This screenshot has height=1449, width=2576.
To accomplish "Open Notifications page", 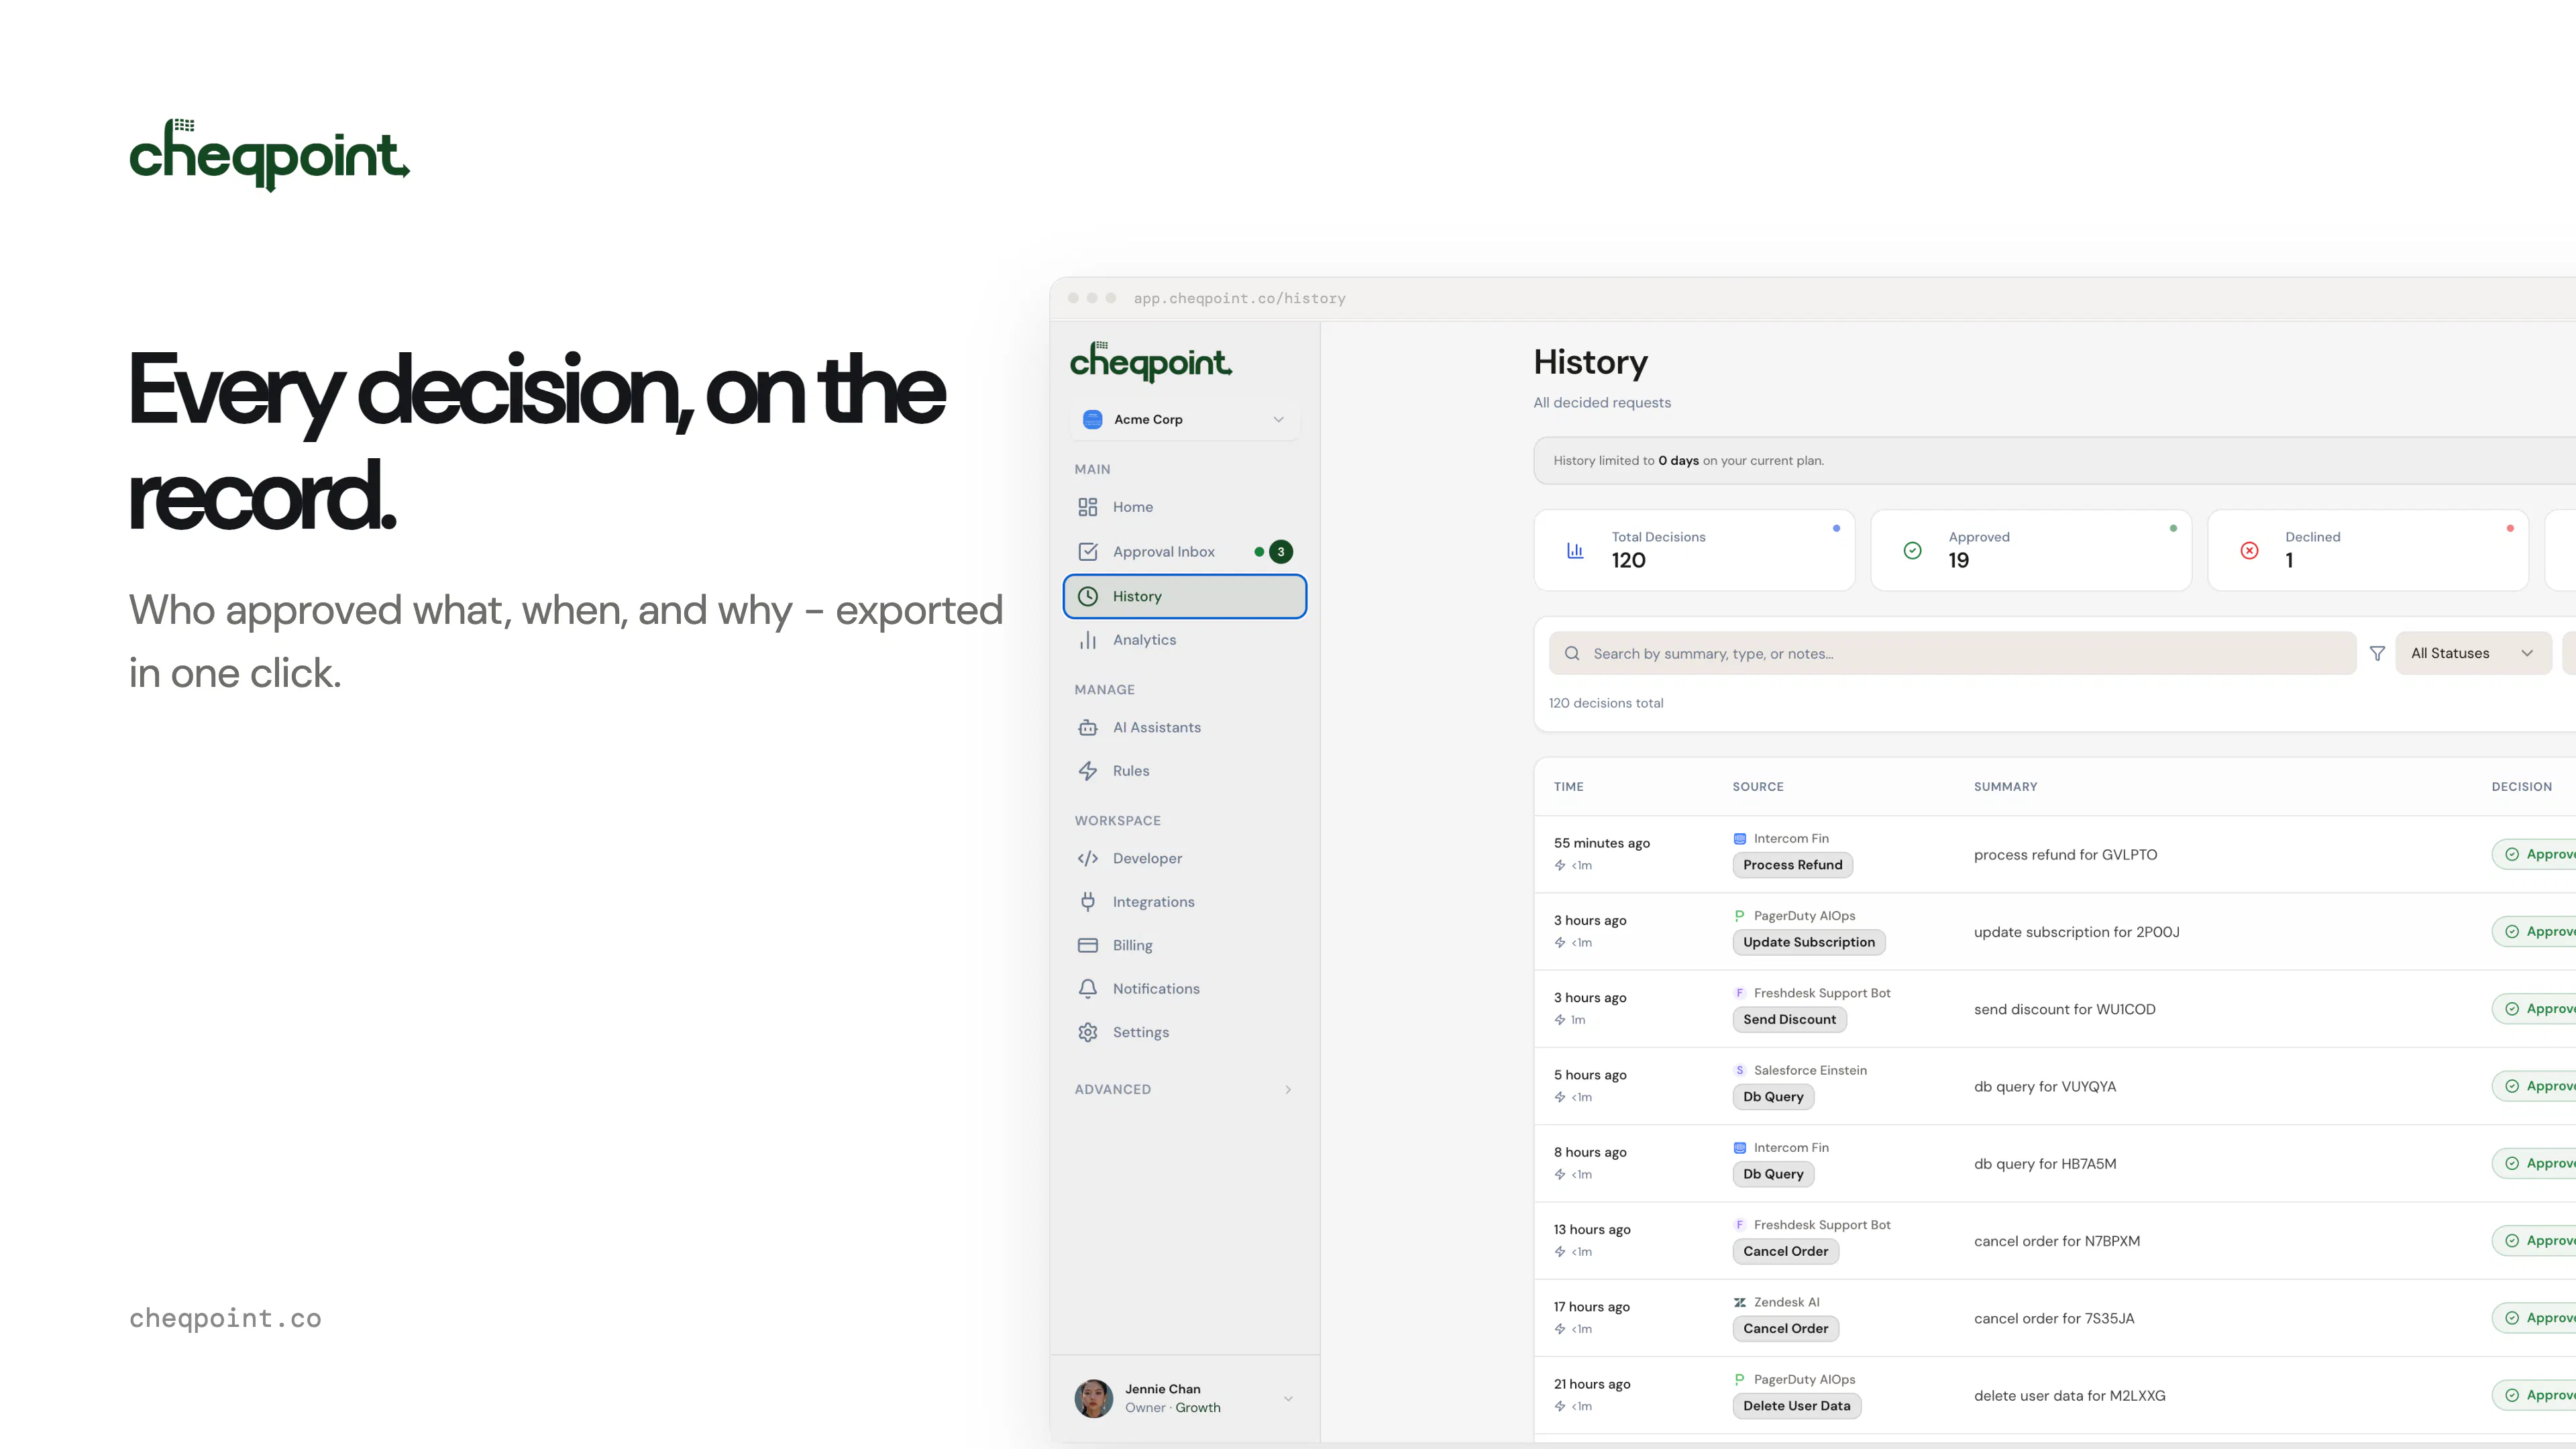I will (1184, 989).
